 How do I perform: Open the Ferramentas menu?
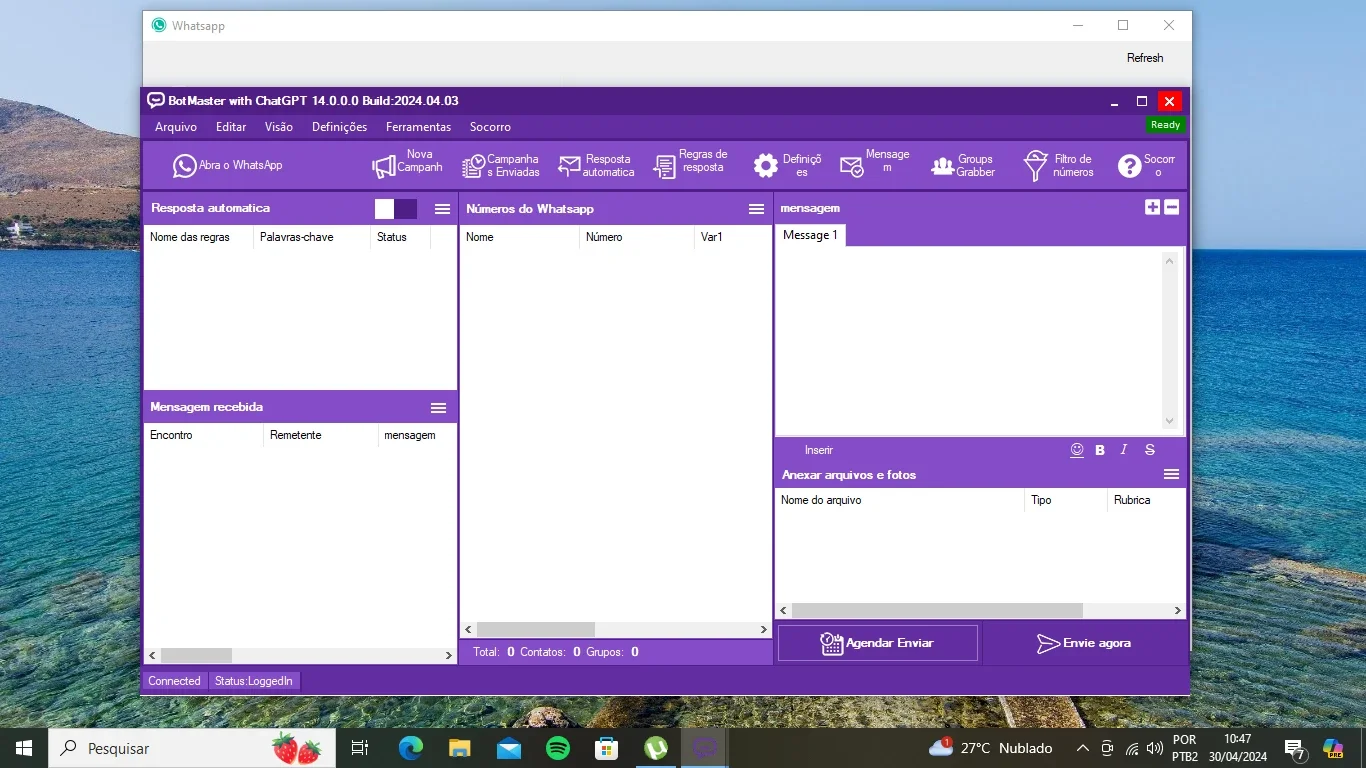click(419, 127)
